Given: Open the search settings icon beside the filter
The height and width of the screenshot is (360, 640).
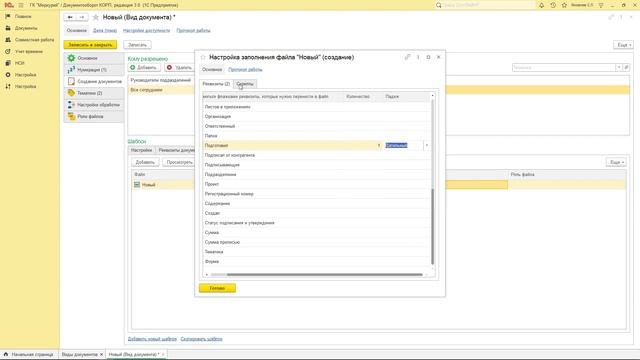Looking at the screenshot, I should click(x=626, y=67).
